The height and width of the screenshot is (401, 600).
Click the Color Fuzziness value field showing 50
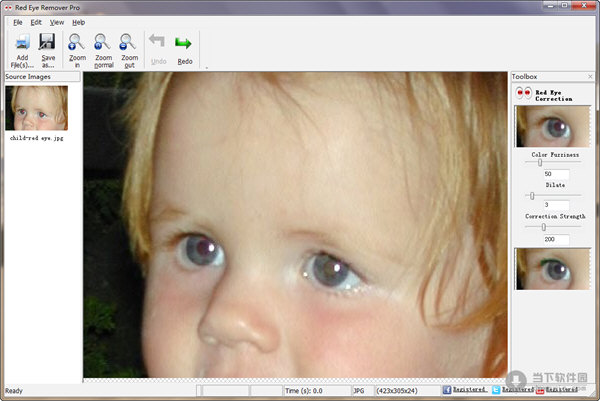(556, 174)
